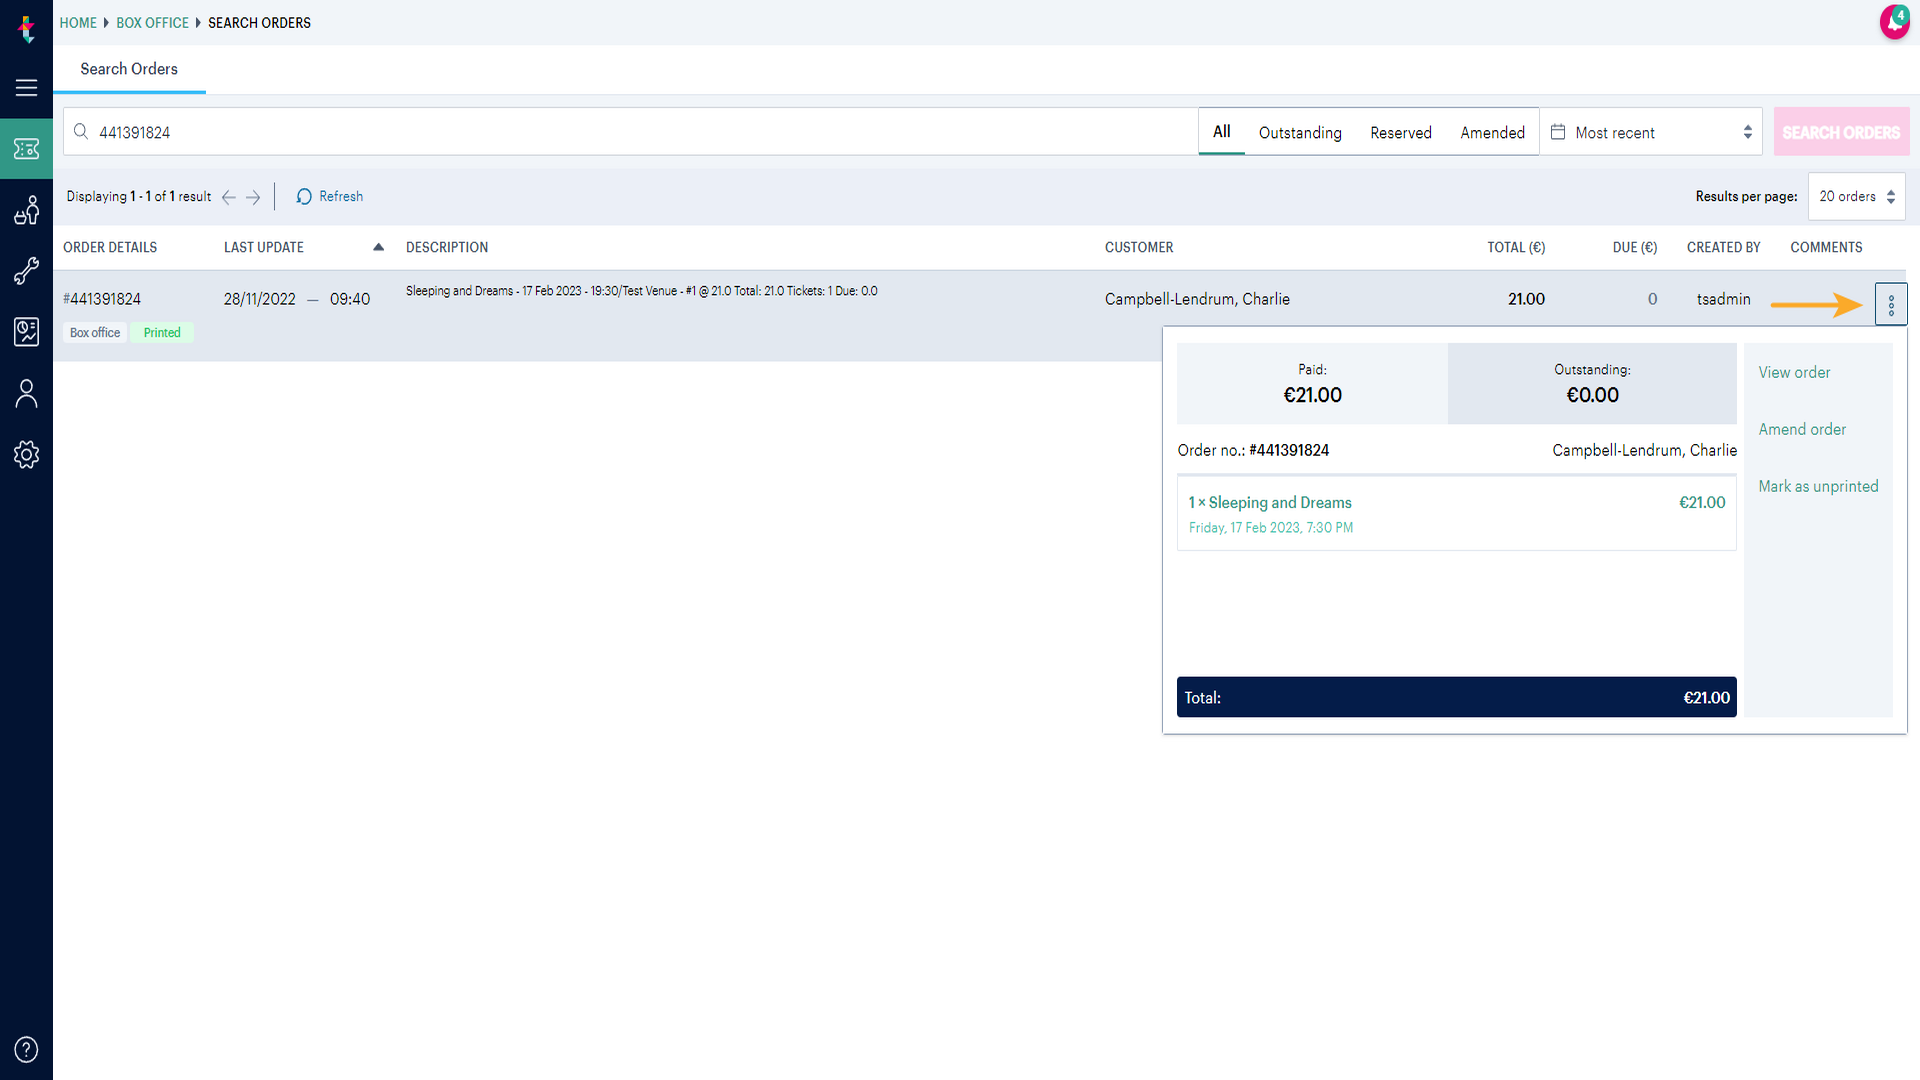Open the notifications avatar with badge 4
1920x1080 pixels.
point(1895,22)
